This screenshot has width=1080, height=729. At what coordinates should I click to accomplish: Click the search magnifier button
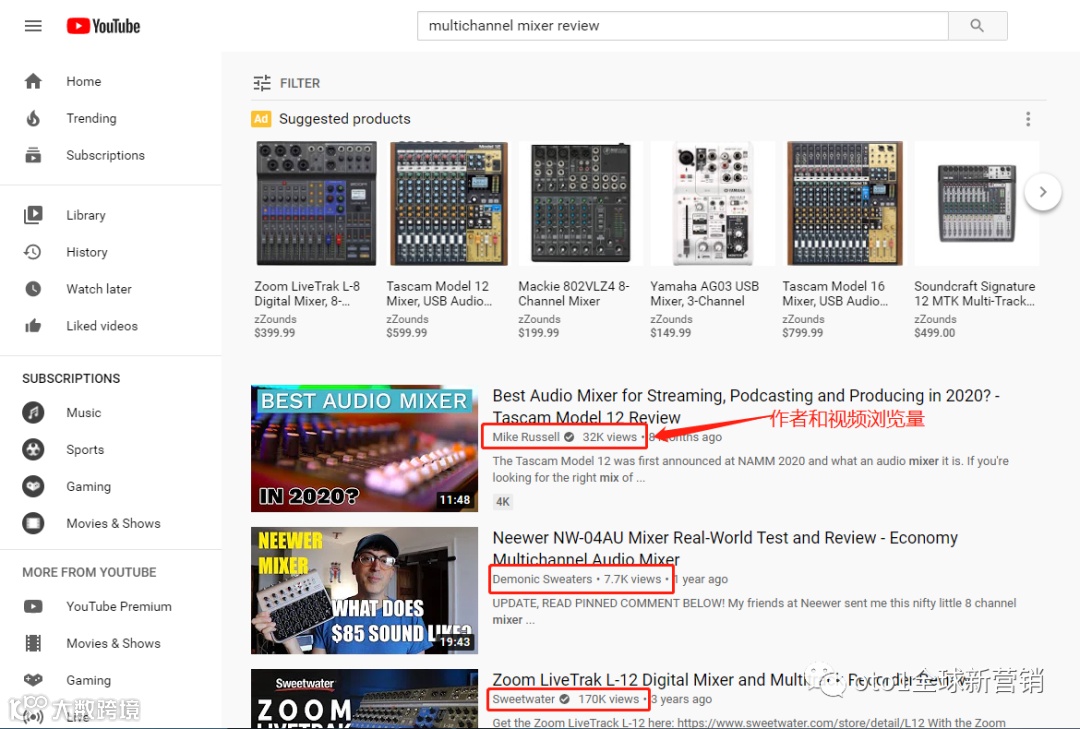(x=977, y=25)
